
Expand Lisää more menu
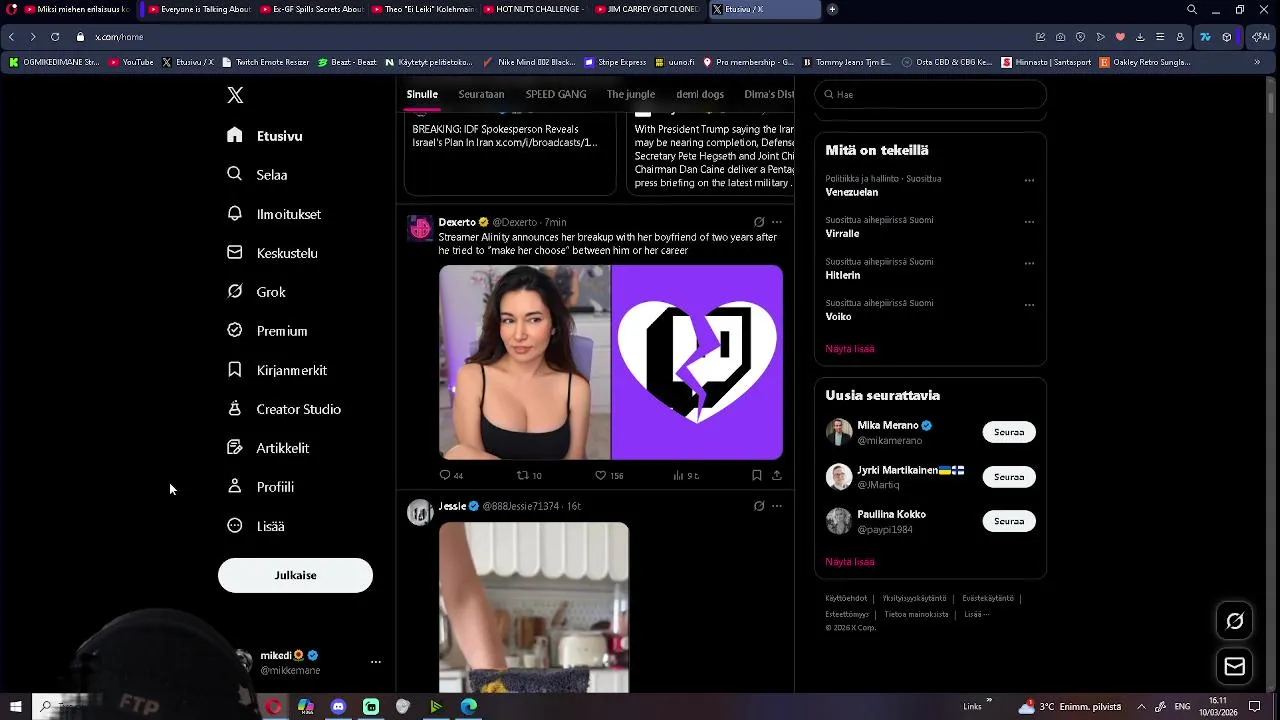[x=256, y=526]
